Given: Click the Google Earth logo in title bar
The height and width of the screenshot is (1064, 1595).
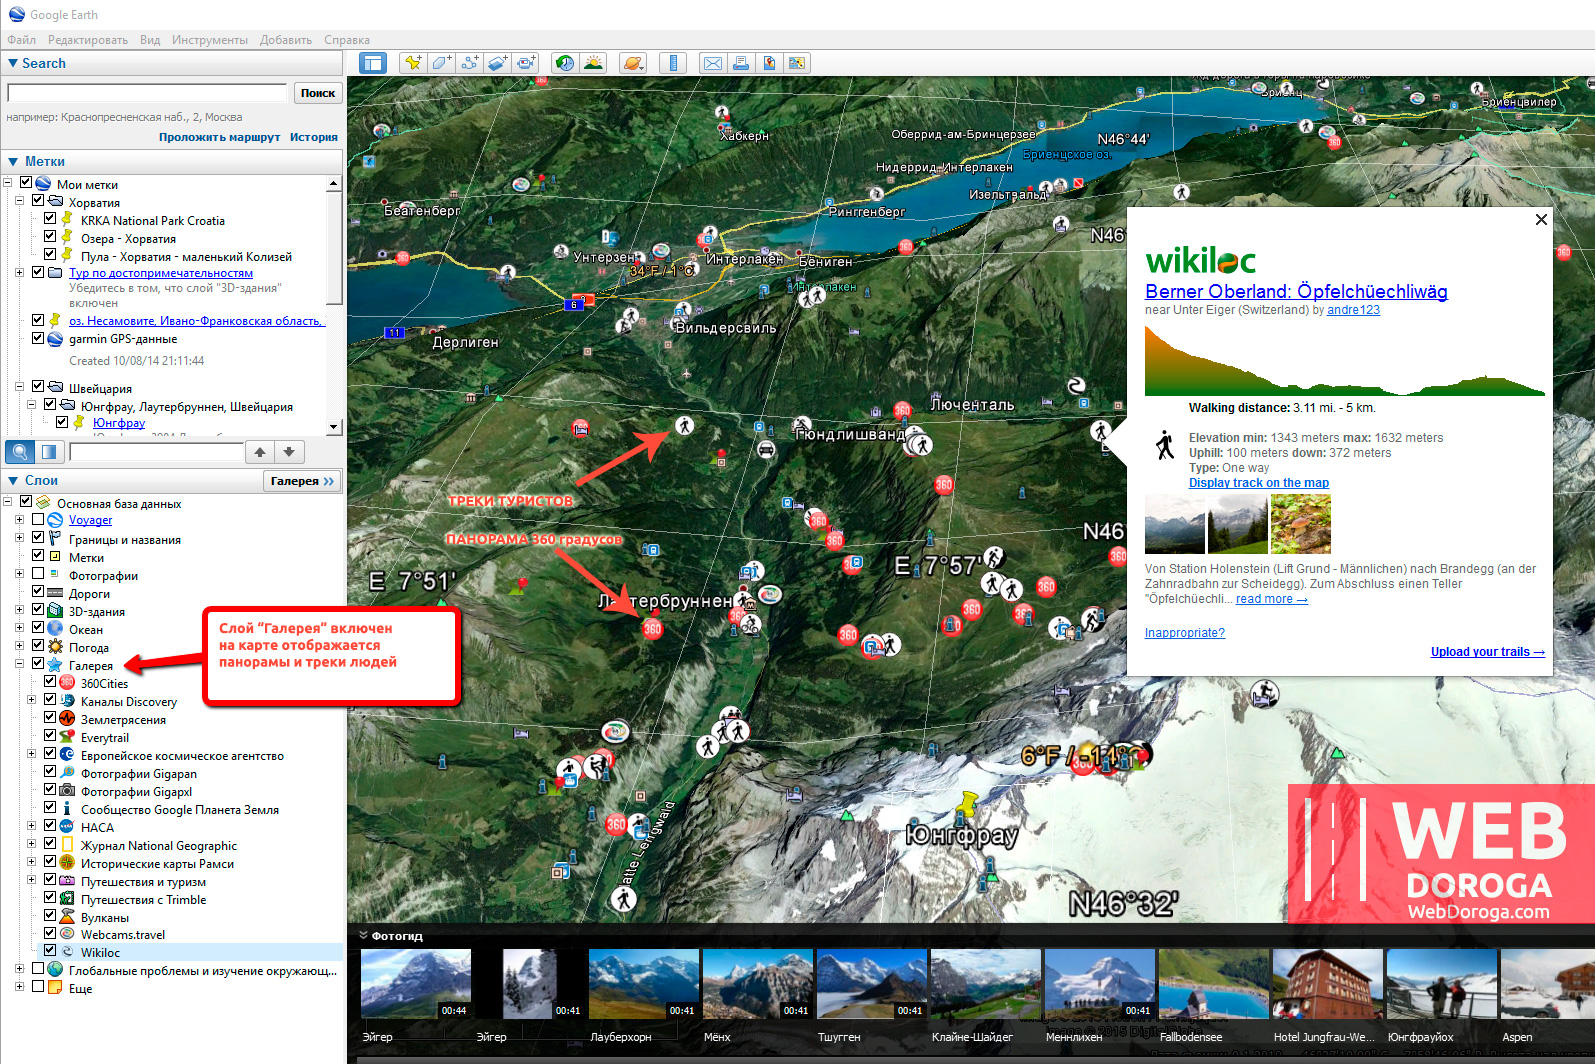Looking at the screenshot, I should (16, 14).
